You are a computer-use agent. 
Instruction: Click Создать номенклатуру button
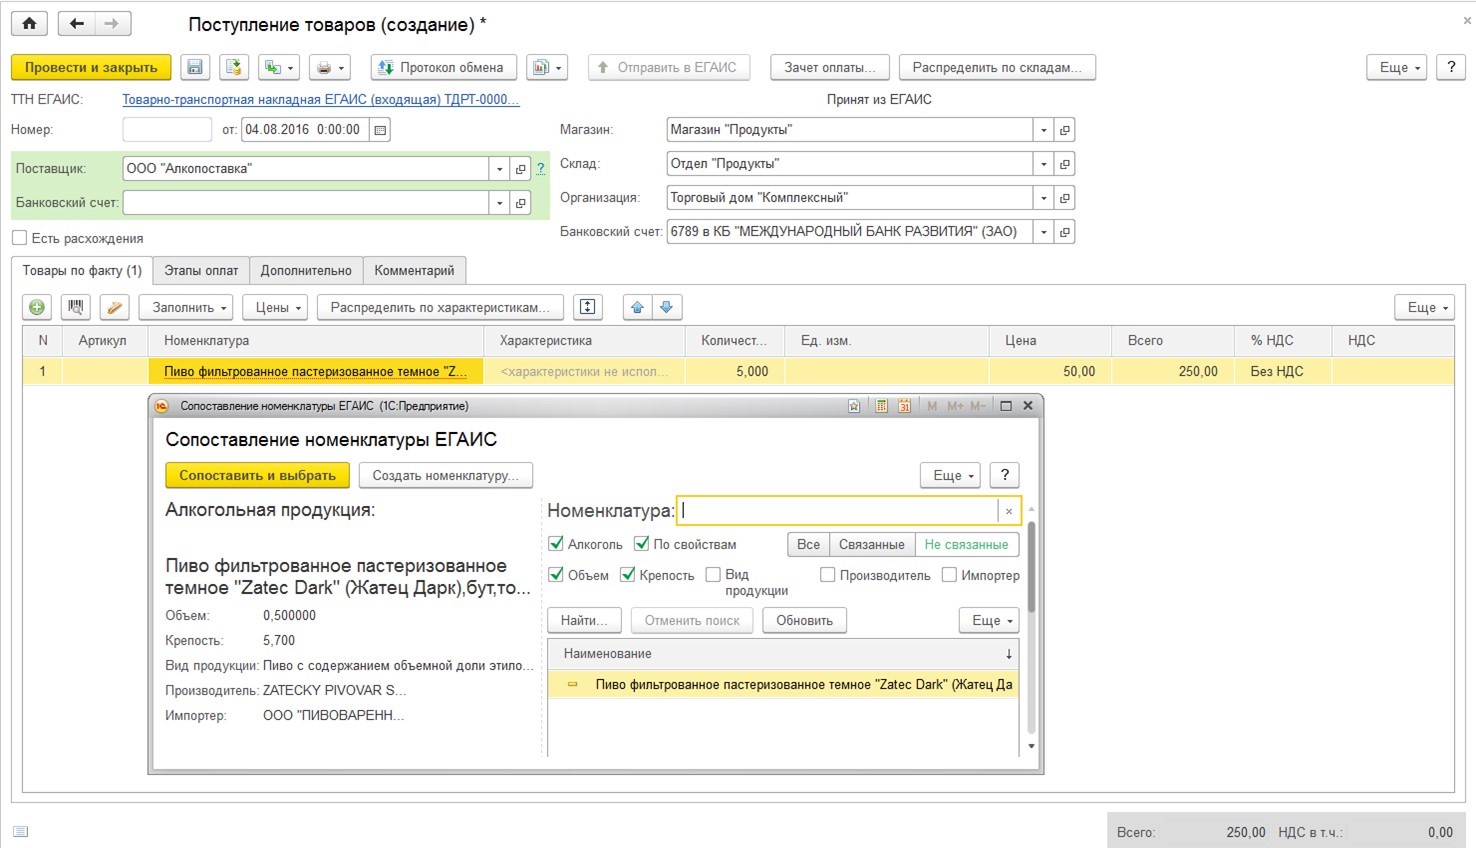(445, 475)
